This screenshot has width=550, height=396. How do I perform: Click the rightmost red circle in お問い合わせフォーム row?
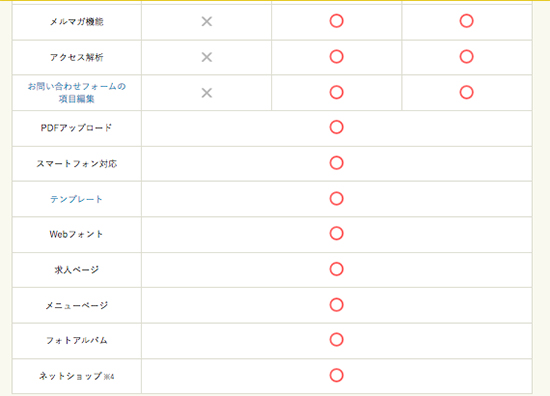(467, 92)
